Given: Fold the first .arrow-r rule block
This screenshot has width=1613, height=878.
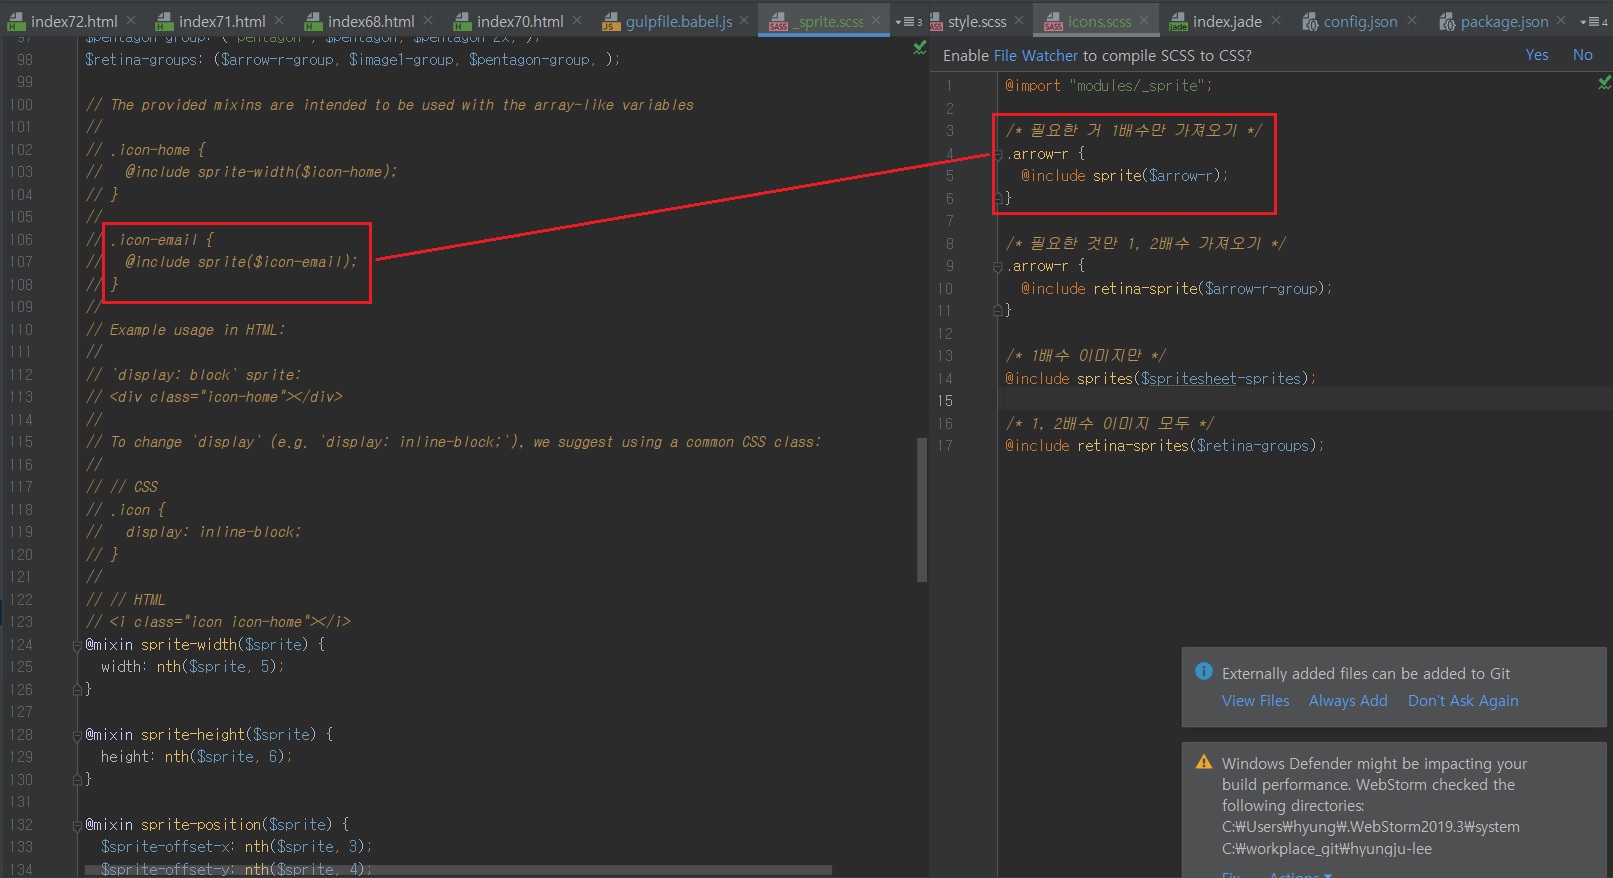Looking at the screenshot, I should click(x=997, y=154).
